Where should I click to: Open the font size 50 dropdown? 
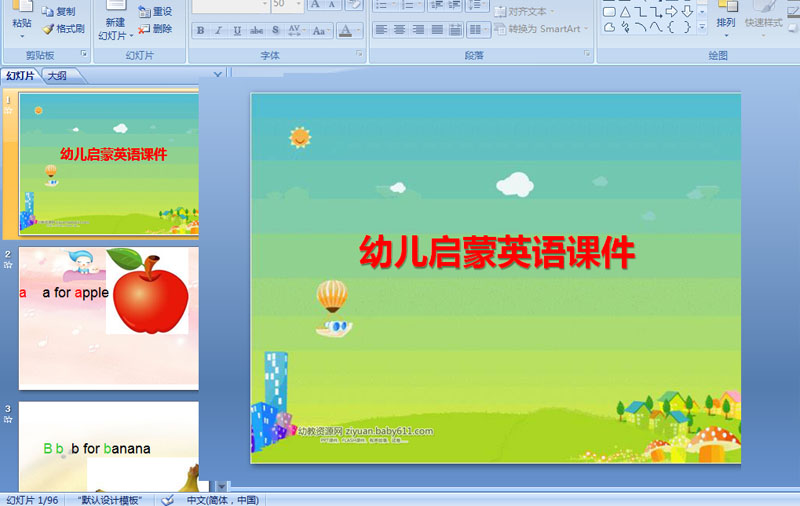click(299, 5)
